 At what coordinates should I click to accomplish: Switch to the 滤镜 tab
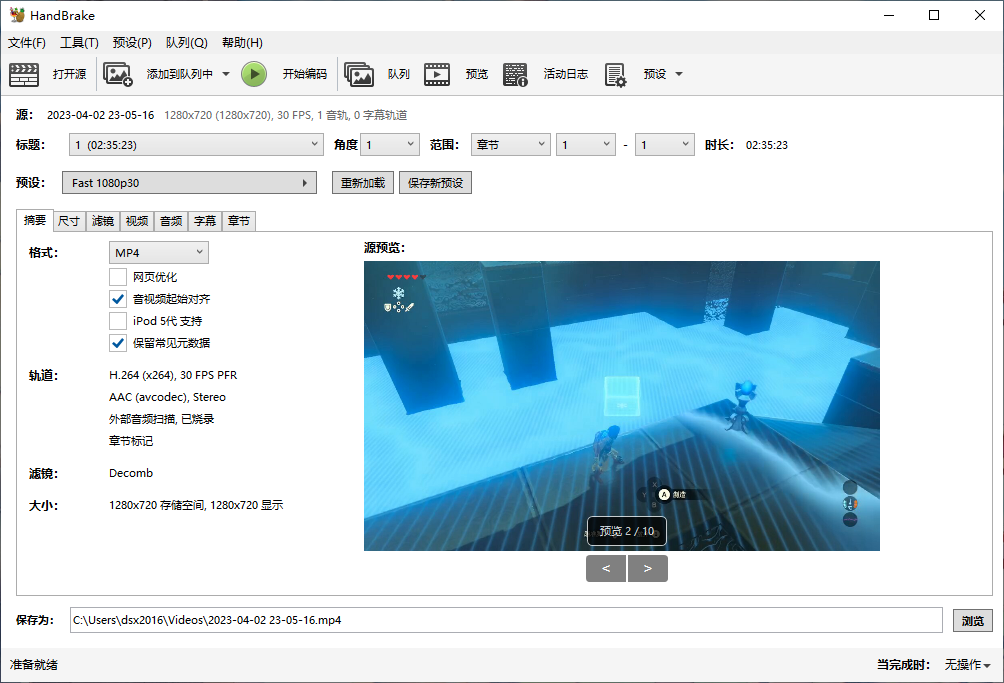(102, 221)
